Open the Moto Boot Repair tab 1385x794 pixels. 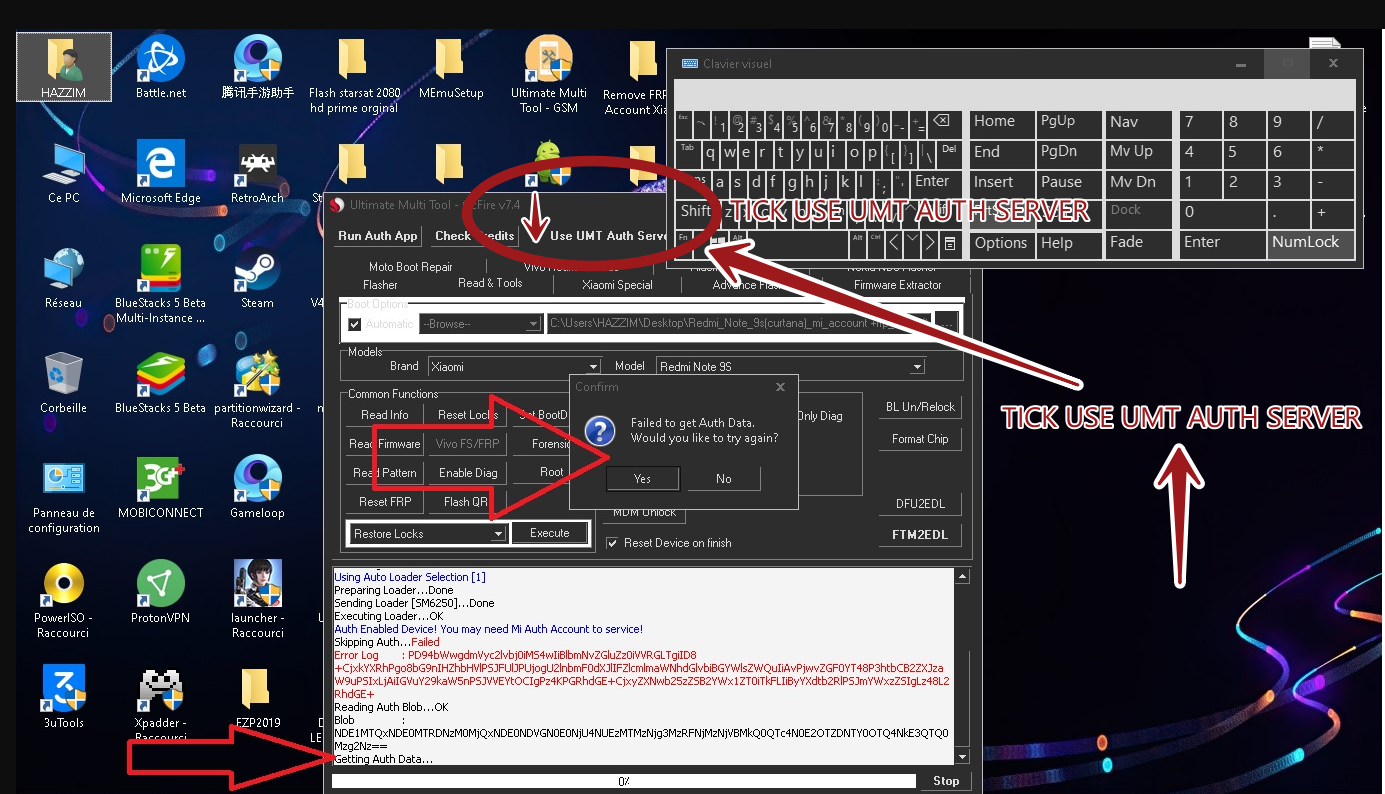tap(410, 267)
